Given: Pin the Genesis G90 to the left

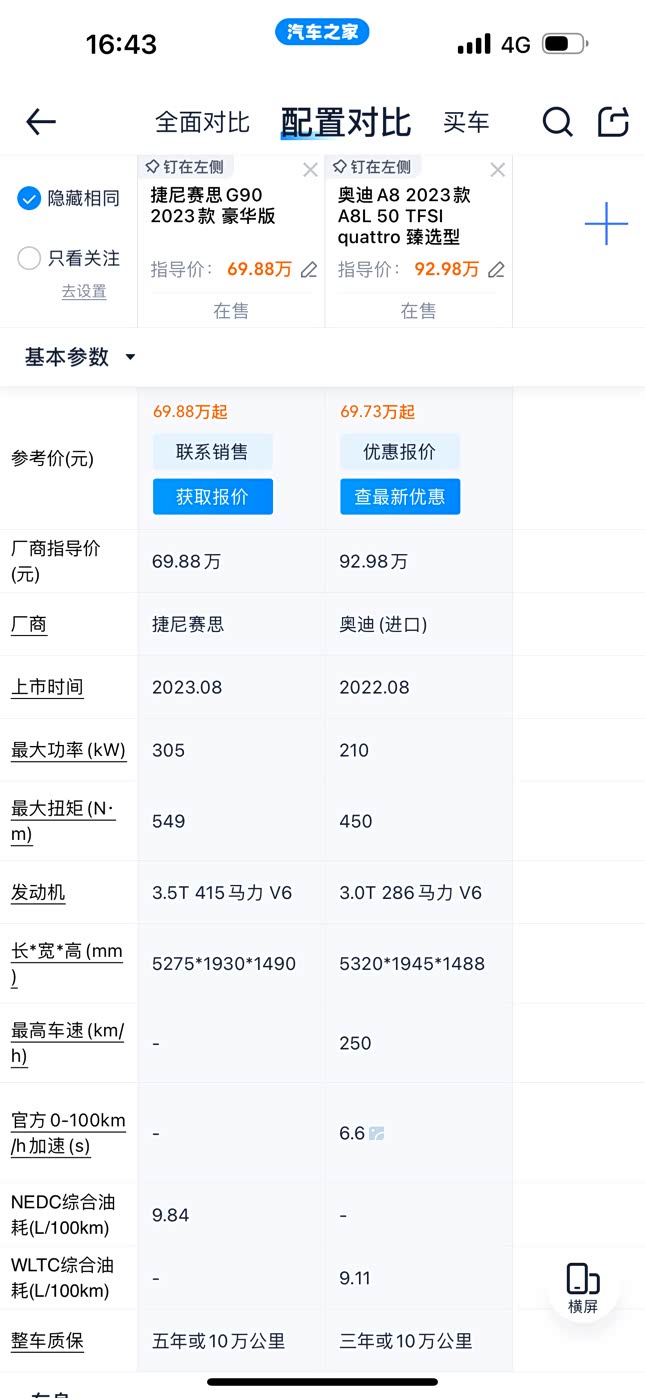Looking at the screenshot, I should [x=185, y=167].
